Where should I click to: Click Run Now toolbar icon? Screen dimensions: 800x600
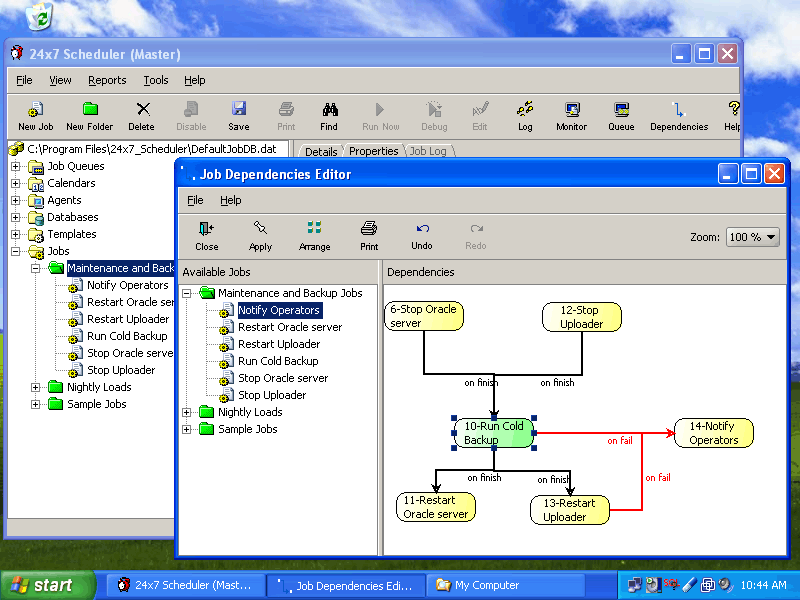coord(380,109)
